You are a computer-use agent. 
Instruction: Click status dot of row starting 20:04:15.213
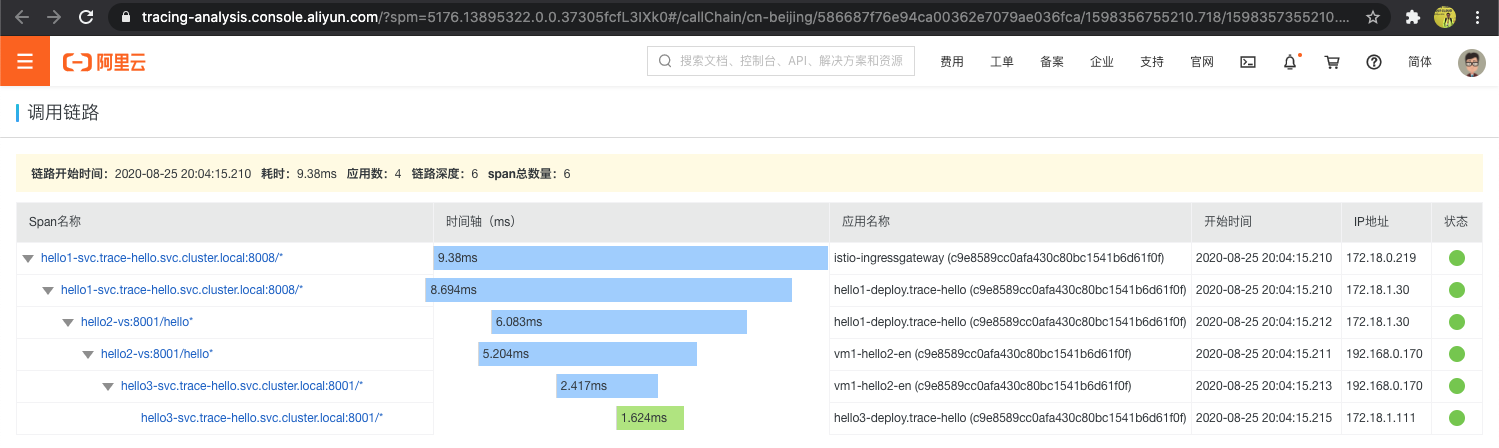1456,386
